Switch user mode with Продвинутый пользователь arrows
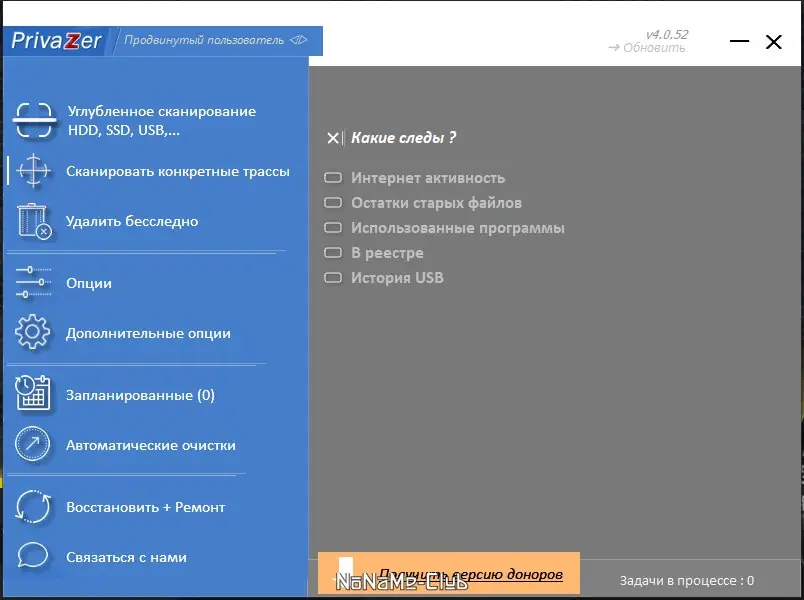 298,40
